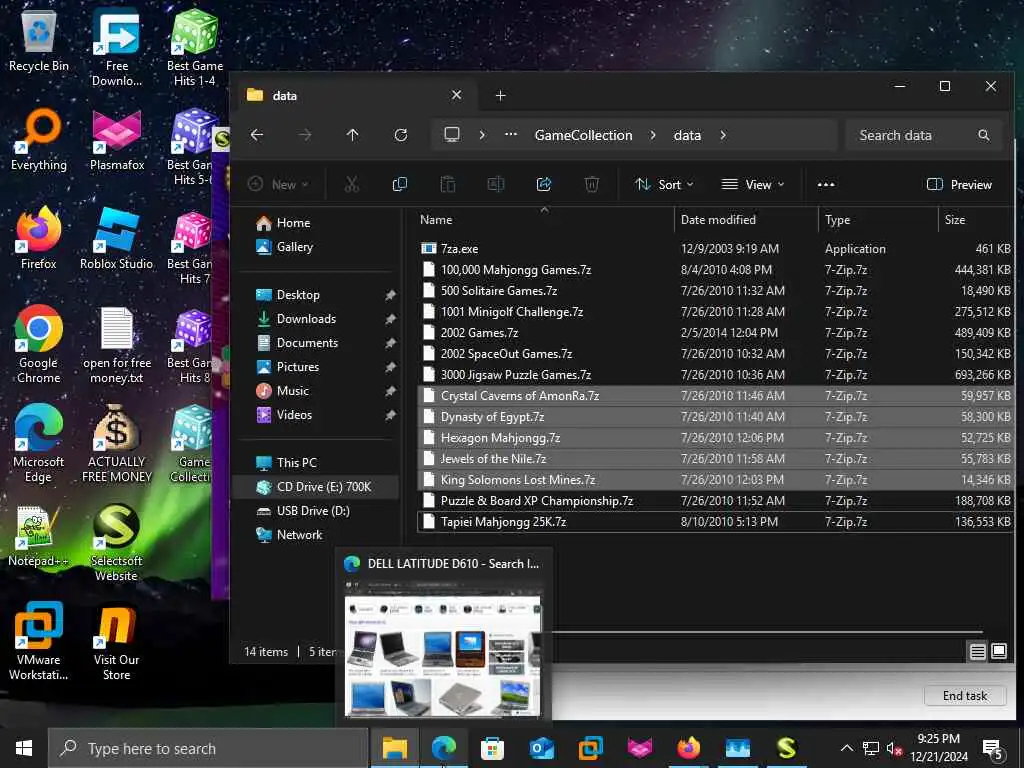Viewport: 1024px width, 768px height.
Task: Refresh the data folder view
Action: pos(401,135)
